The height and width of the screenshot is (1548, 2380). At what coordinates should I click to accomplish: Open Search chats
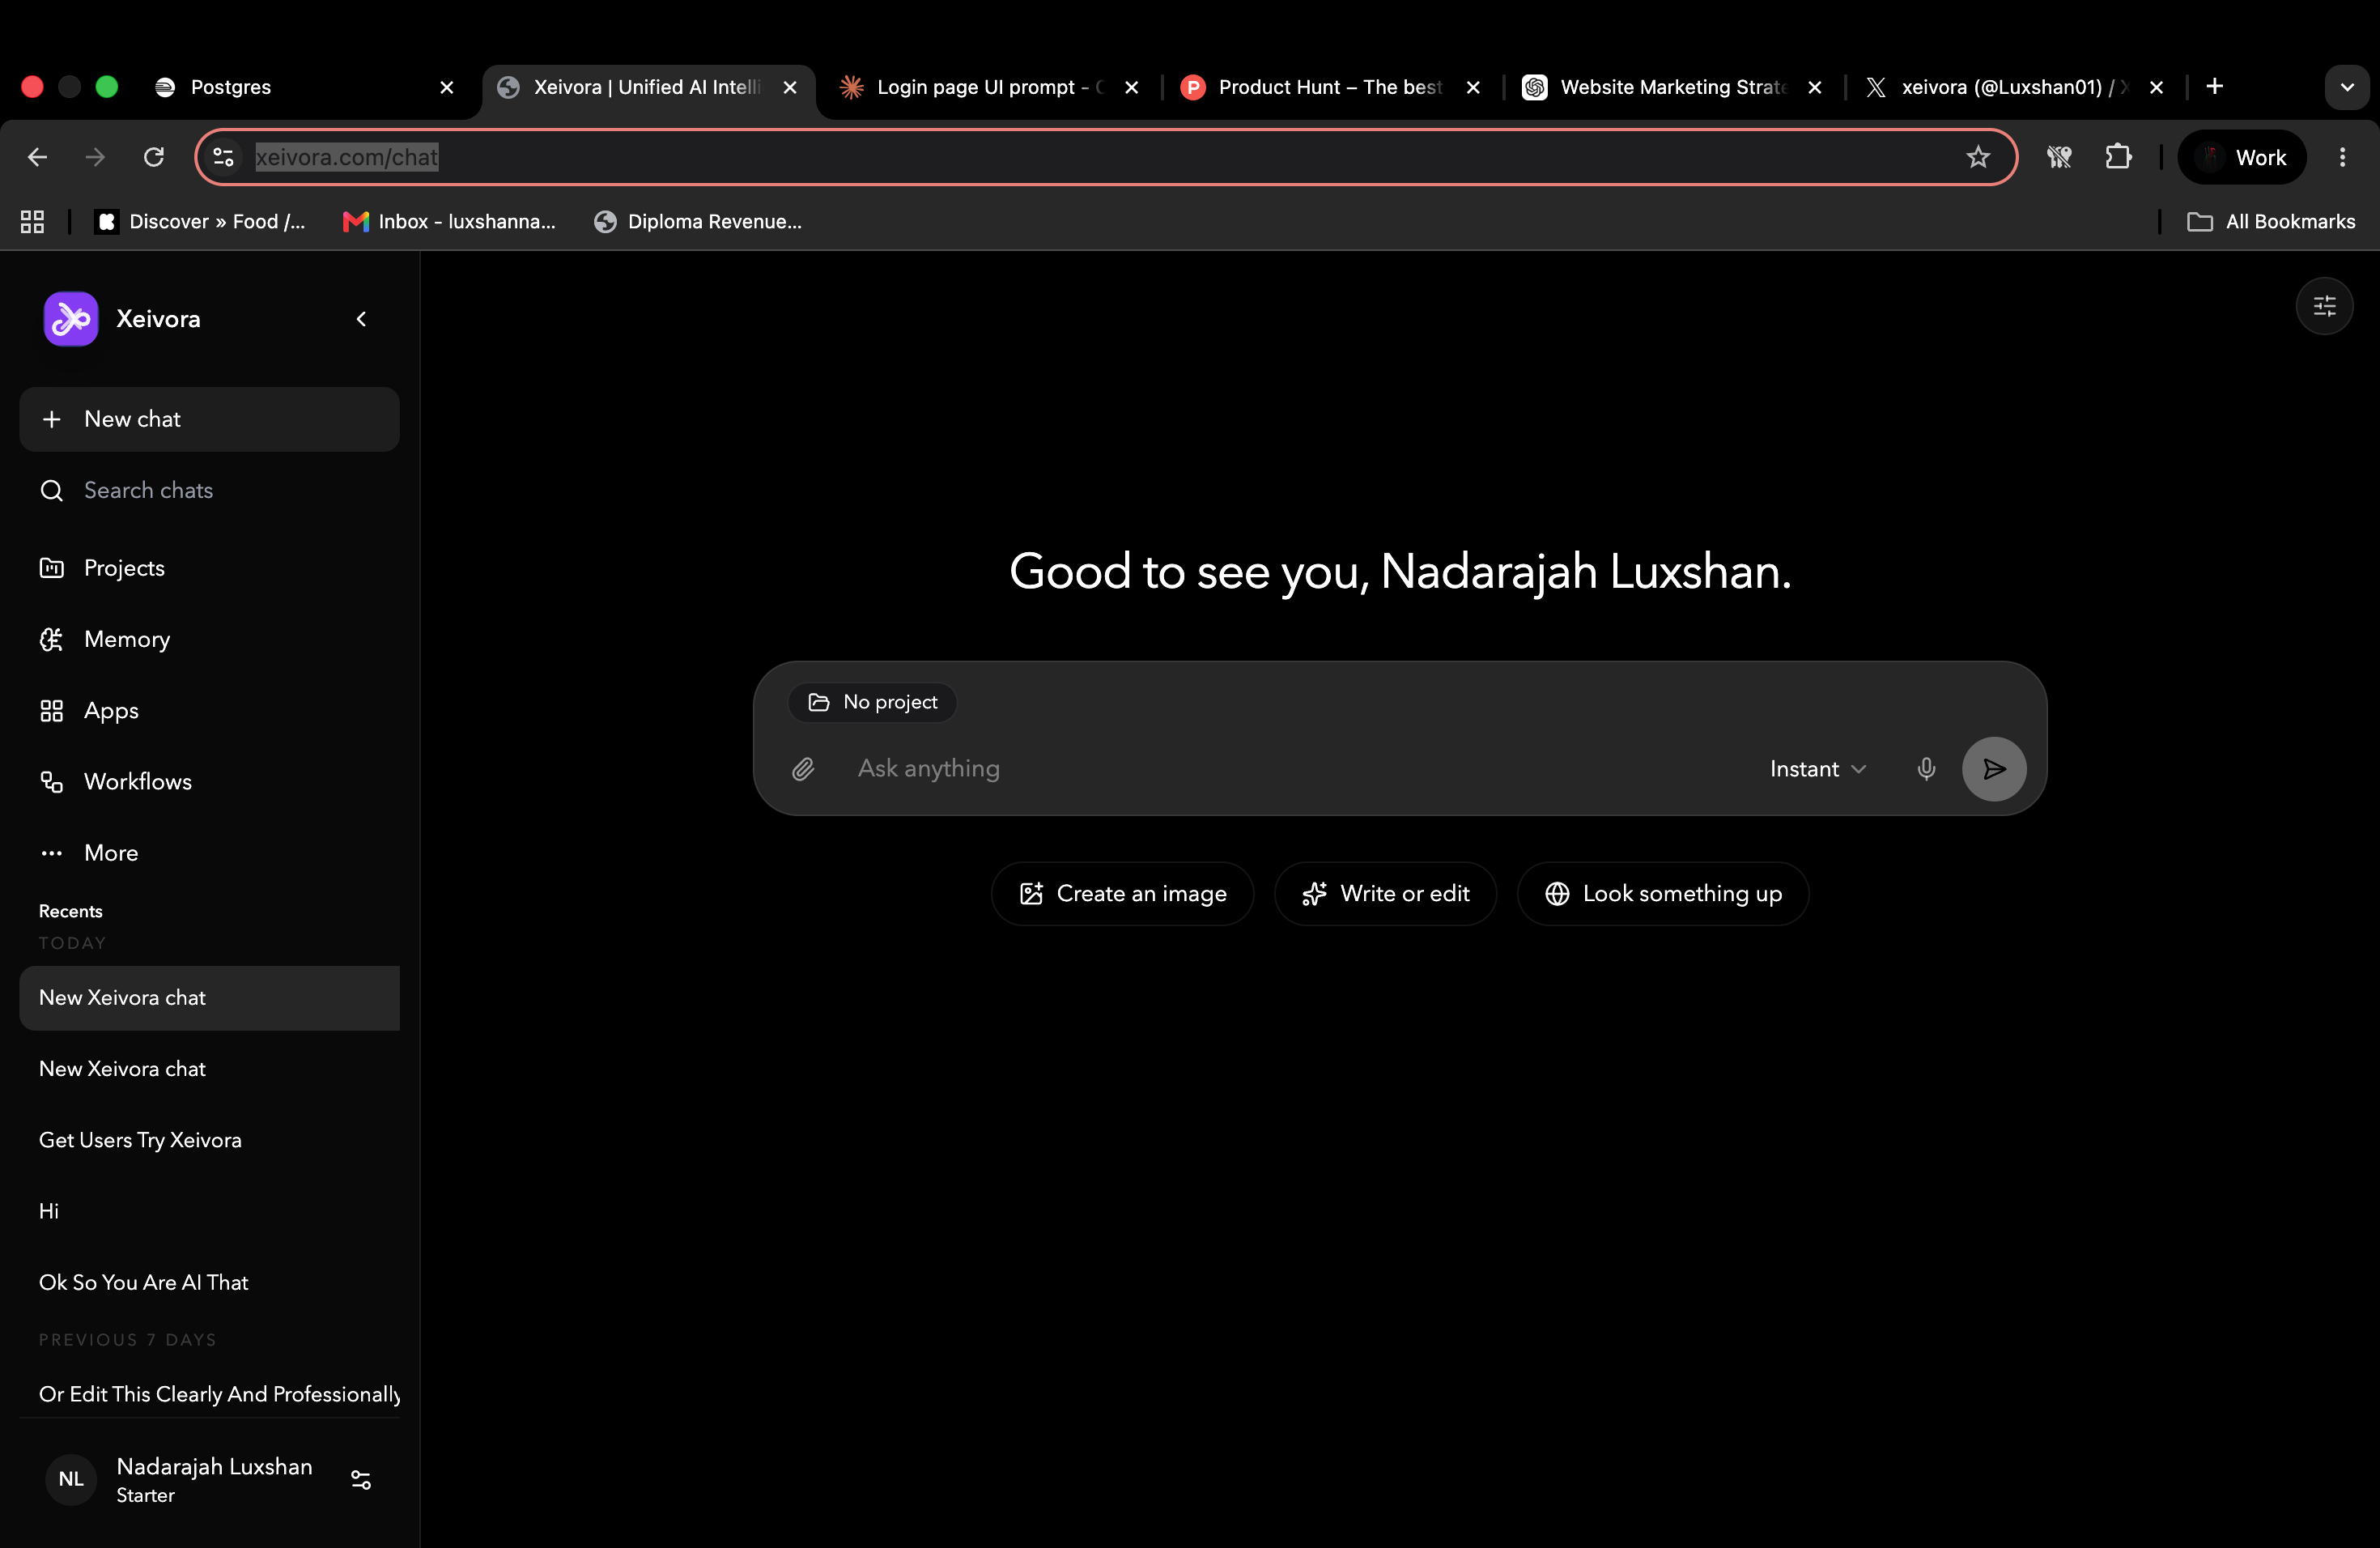click(209, 490)
